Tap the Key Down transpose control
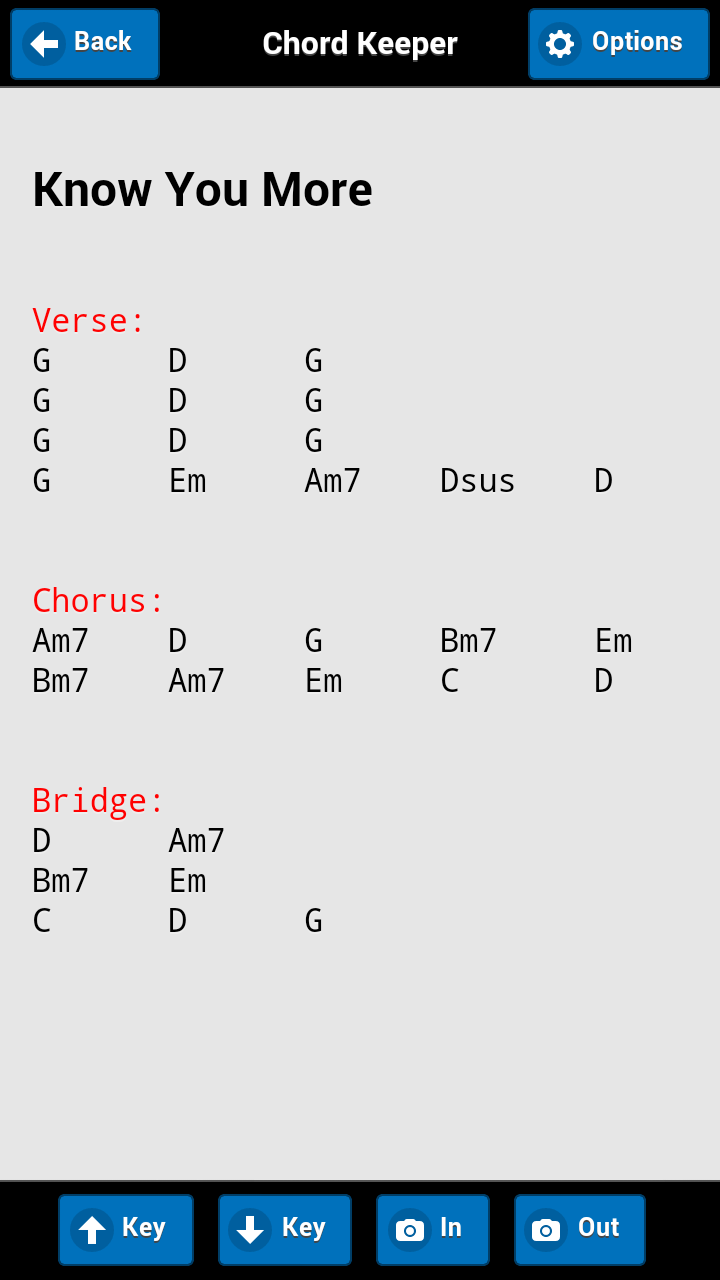This screenshot has height=1280, width=720. (284, 1229)
